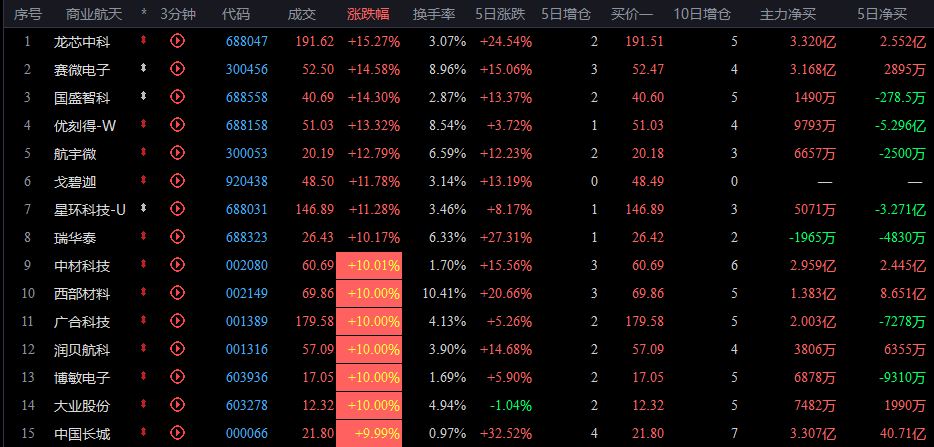The height and width of the screenshot is (447, 934).
Task: Click the +15.27% change value
Action: point(374,42)
